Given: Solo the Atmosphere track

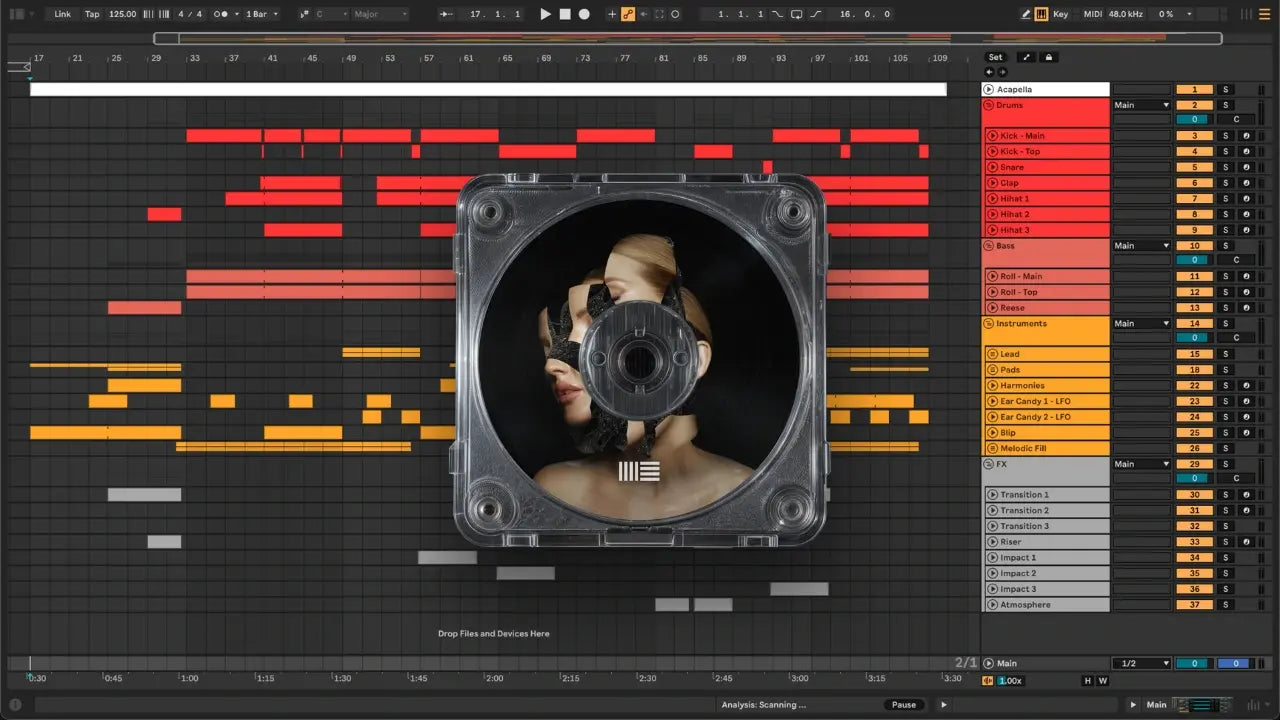Looking at the screenshot, I should point(1225,605).
